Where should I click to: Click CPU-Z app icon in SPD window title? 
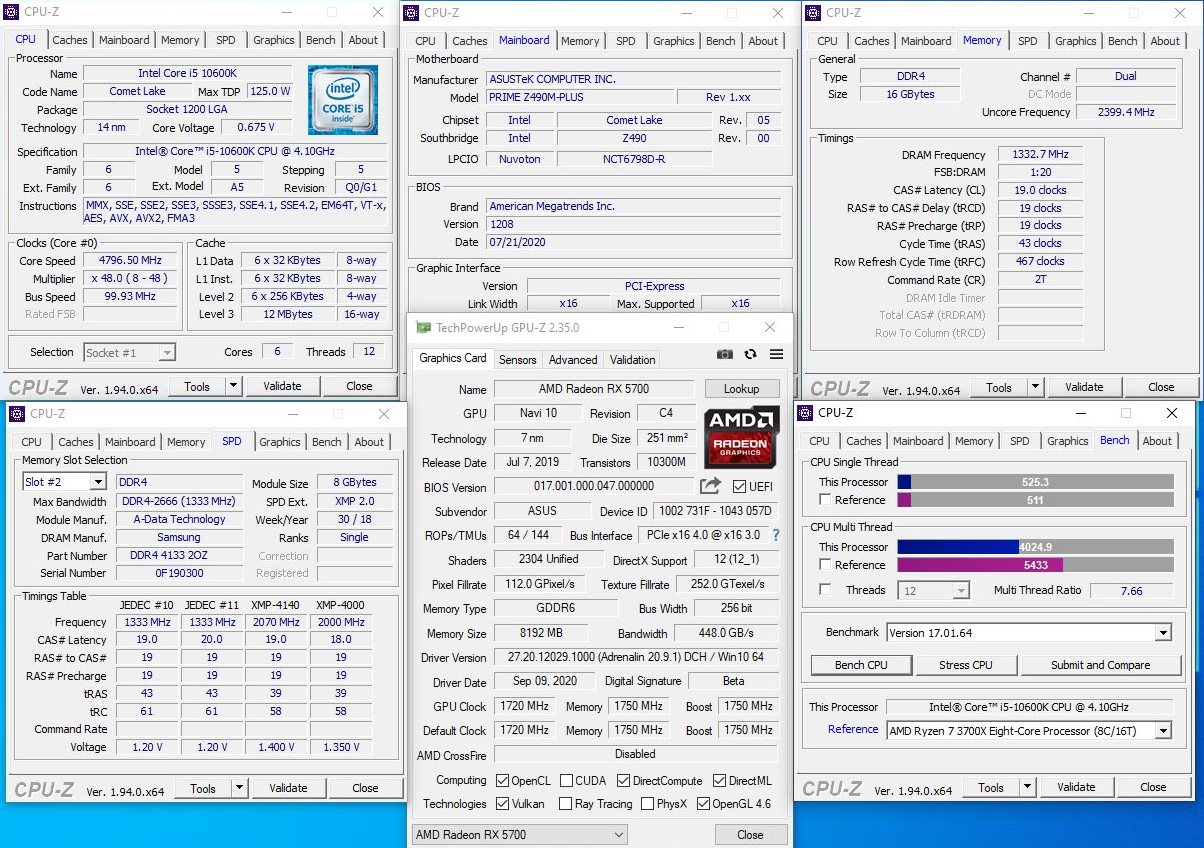[17, 413]
